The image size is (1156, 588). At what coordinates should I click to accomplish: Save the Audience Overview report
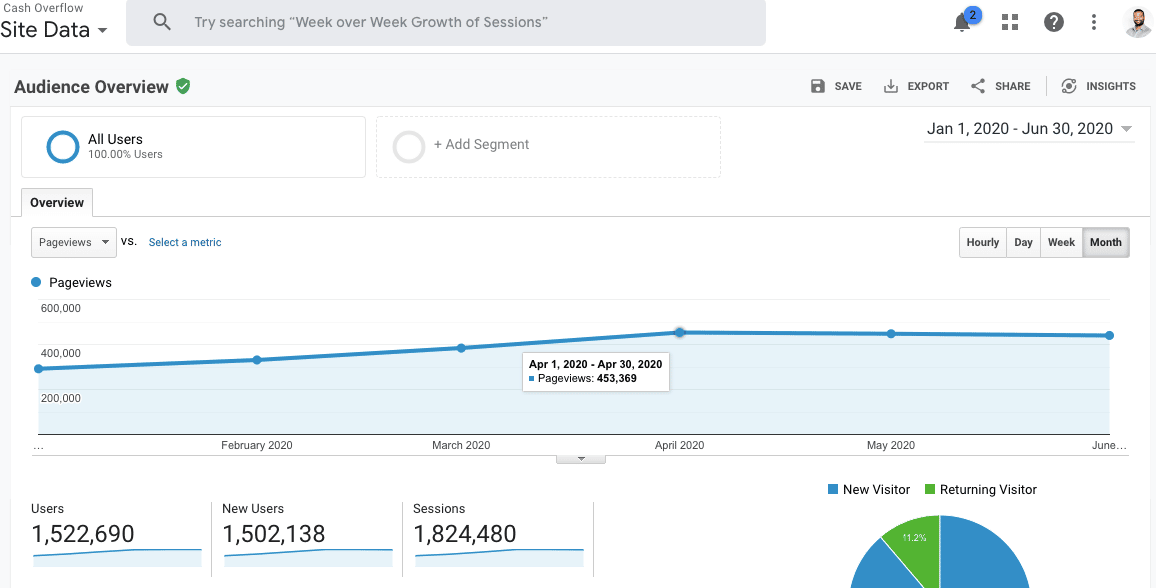[836, 86]
